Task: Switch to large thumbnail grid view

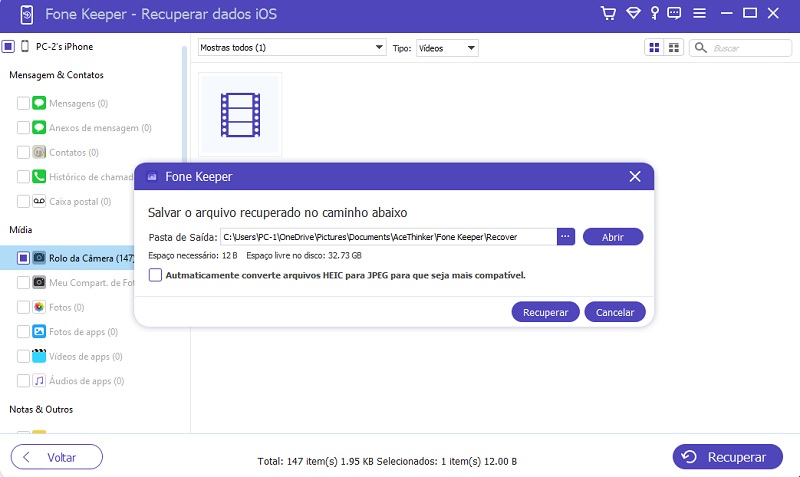Action: click(654, 48)
